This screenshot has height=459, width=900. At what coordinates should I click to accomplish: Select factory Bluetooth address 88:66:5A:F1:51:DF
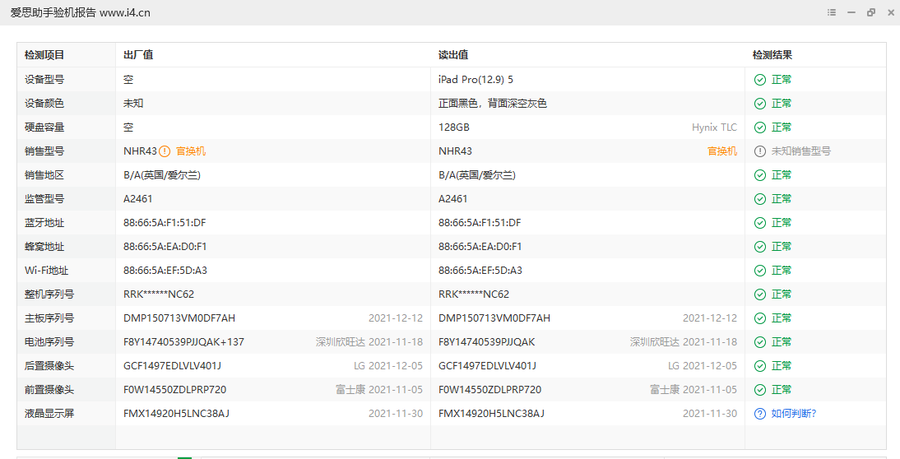click(x=165, y=223)
